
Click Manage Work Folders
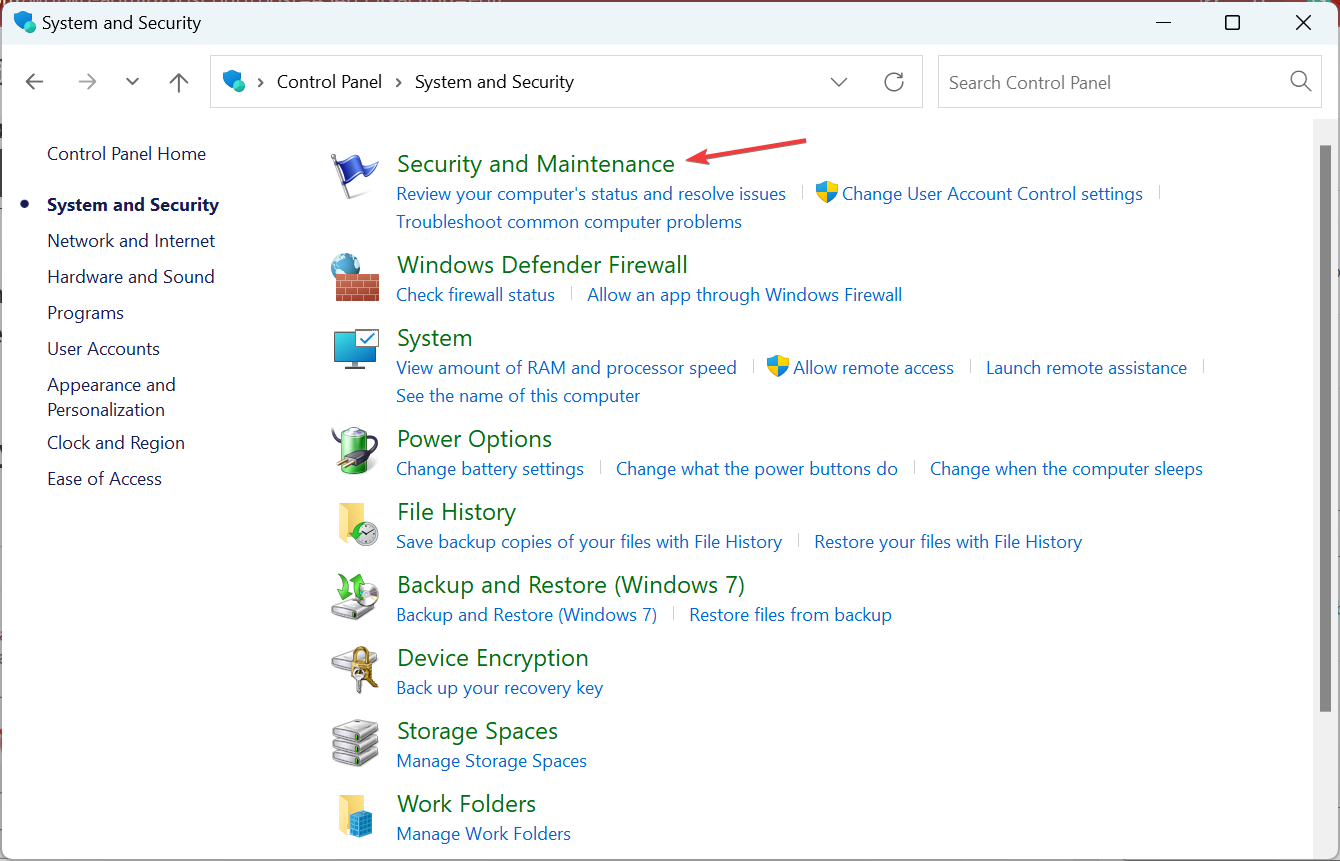point(483,834)
